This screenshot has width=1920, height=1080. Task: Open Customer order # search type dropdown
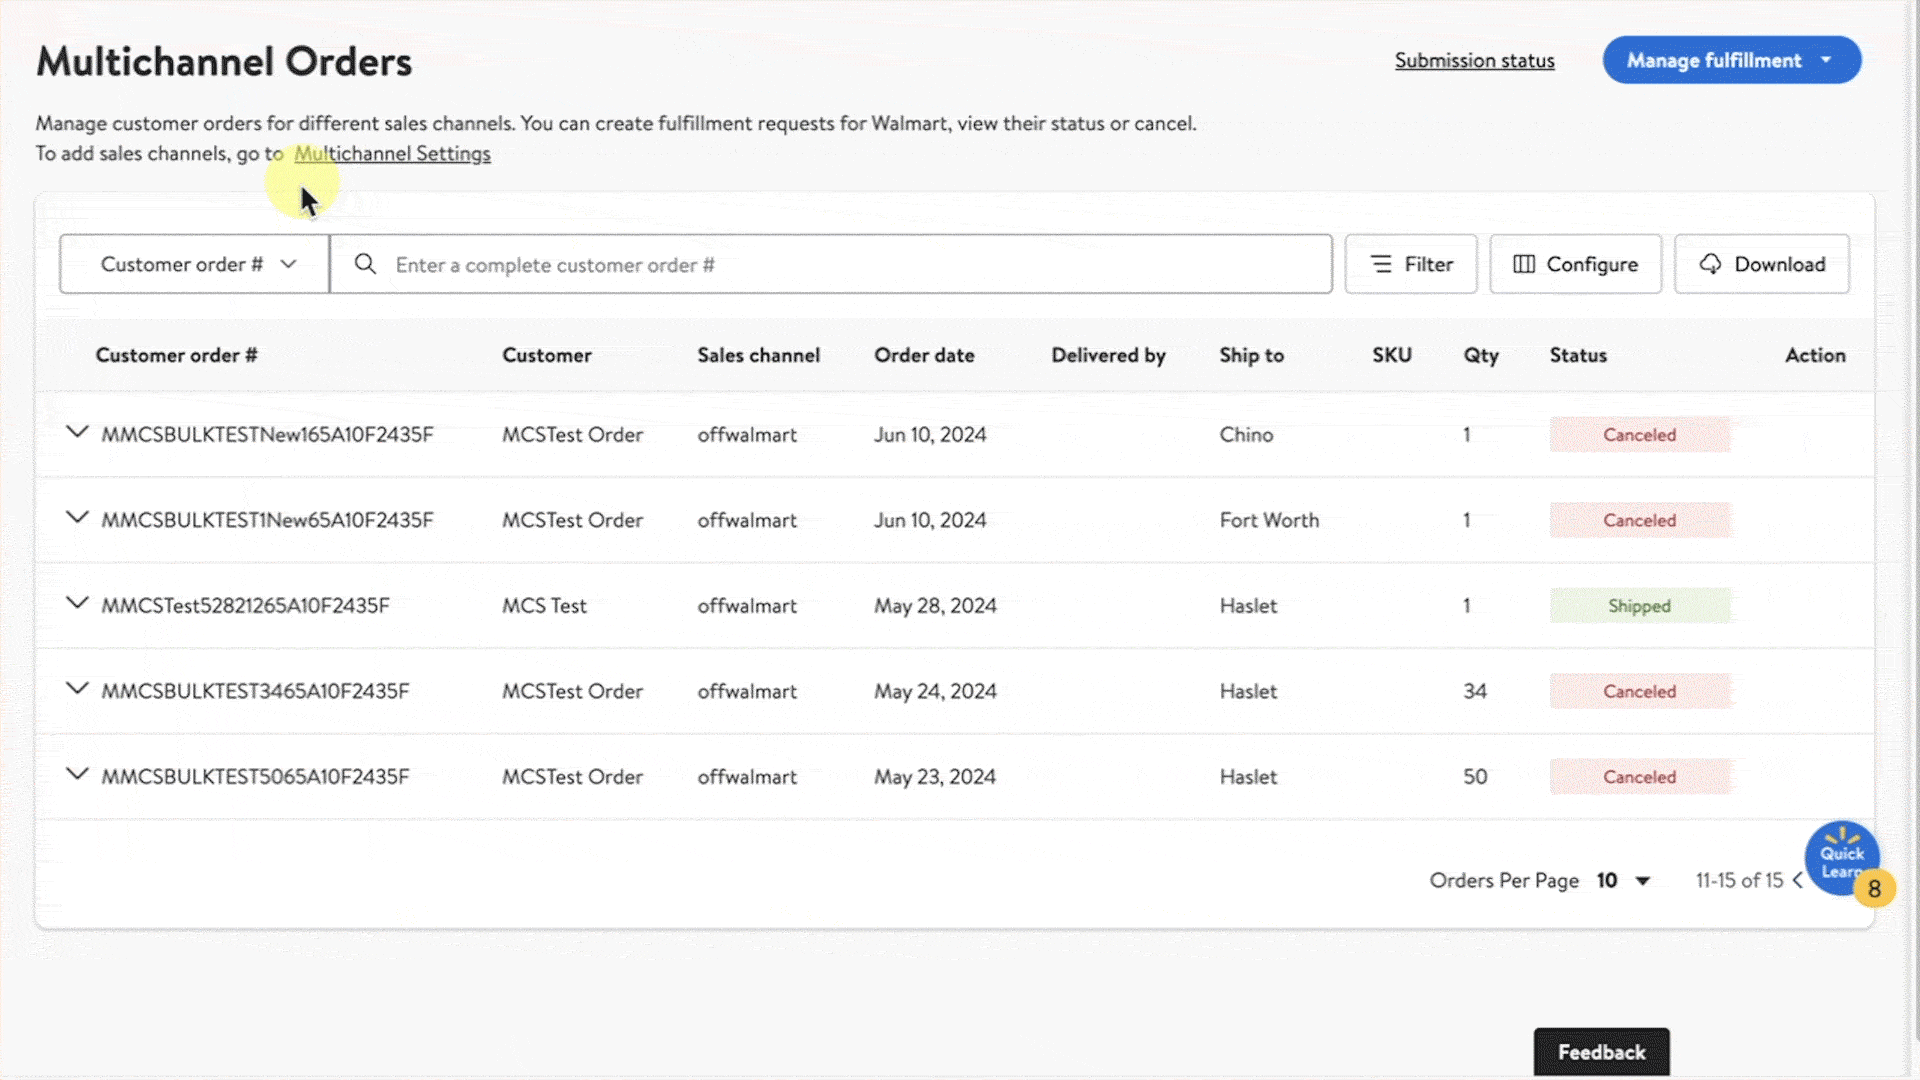tap(194, 264)
